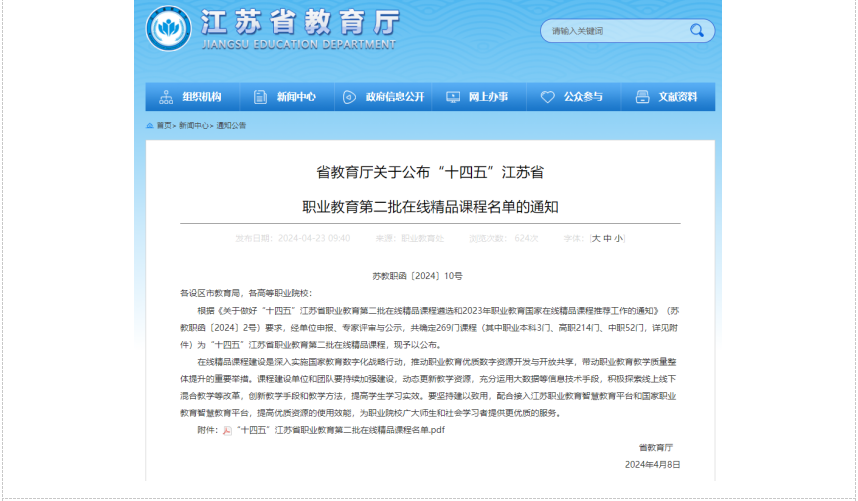Viewport: 858px width, 501px height.
Task: Set font size to 大 (large)
Action: (596, 239)
